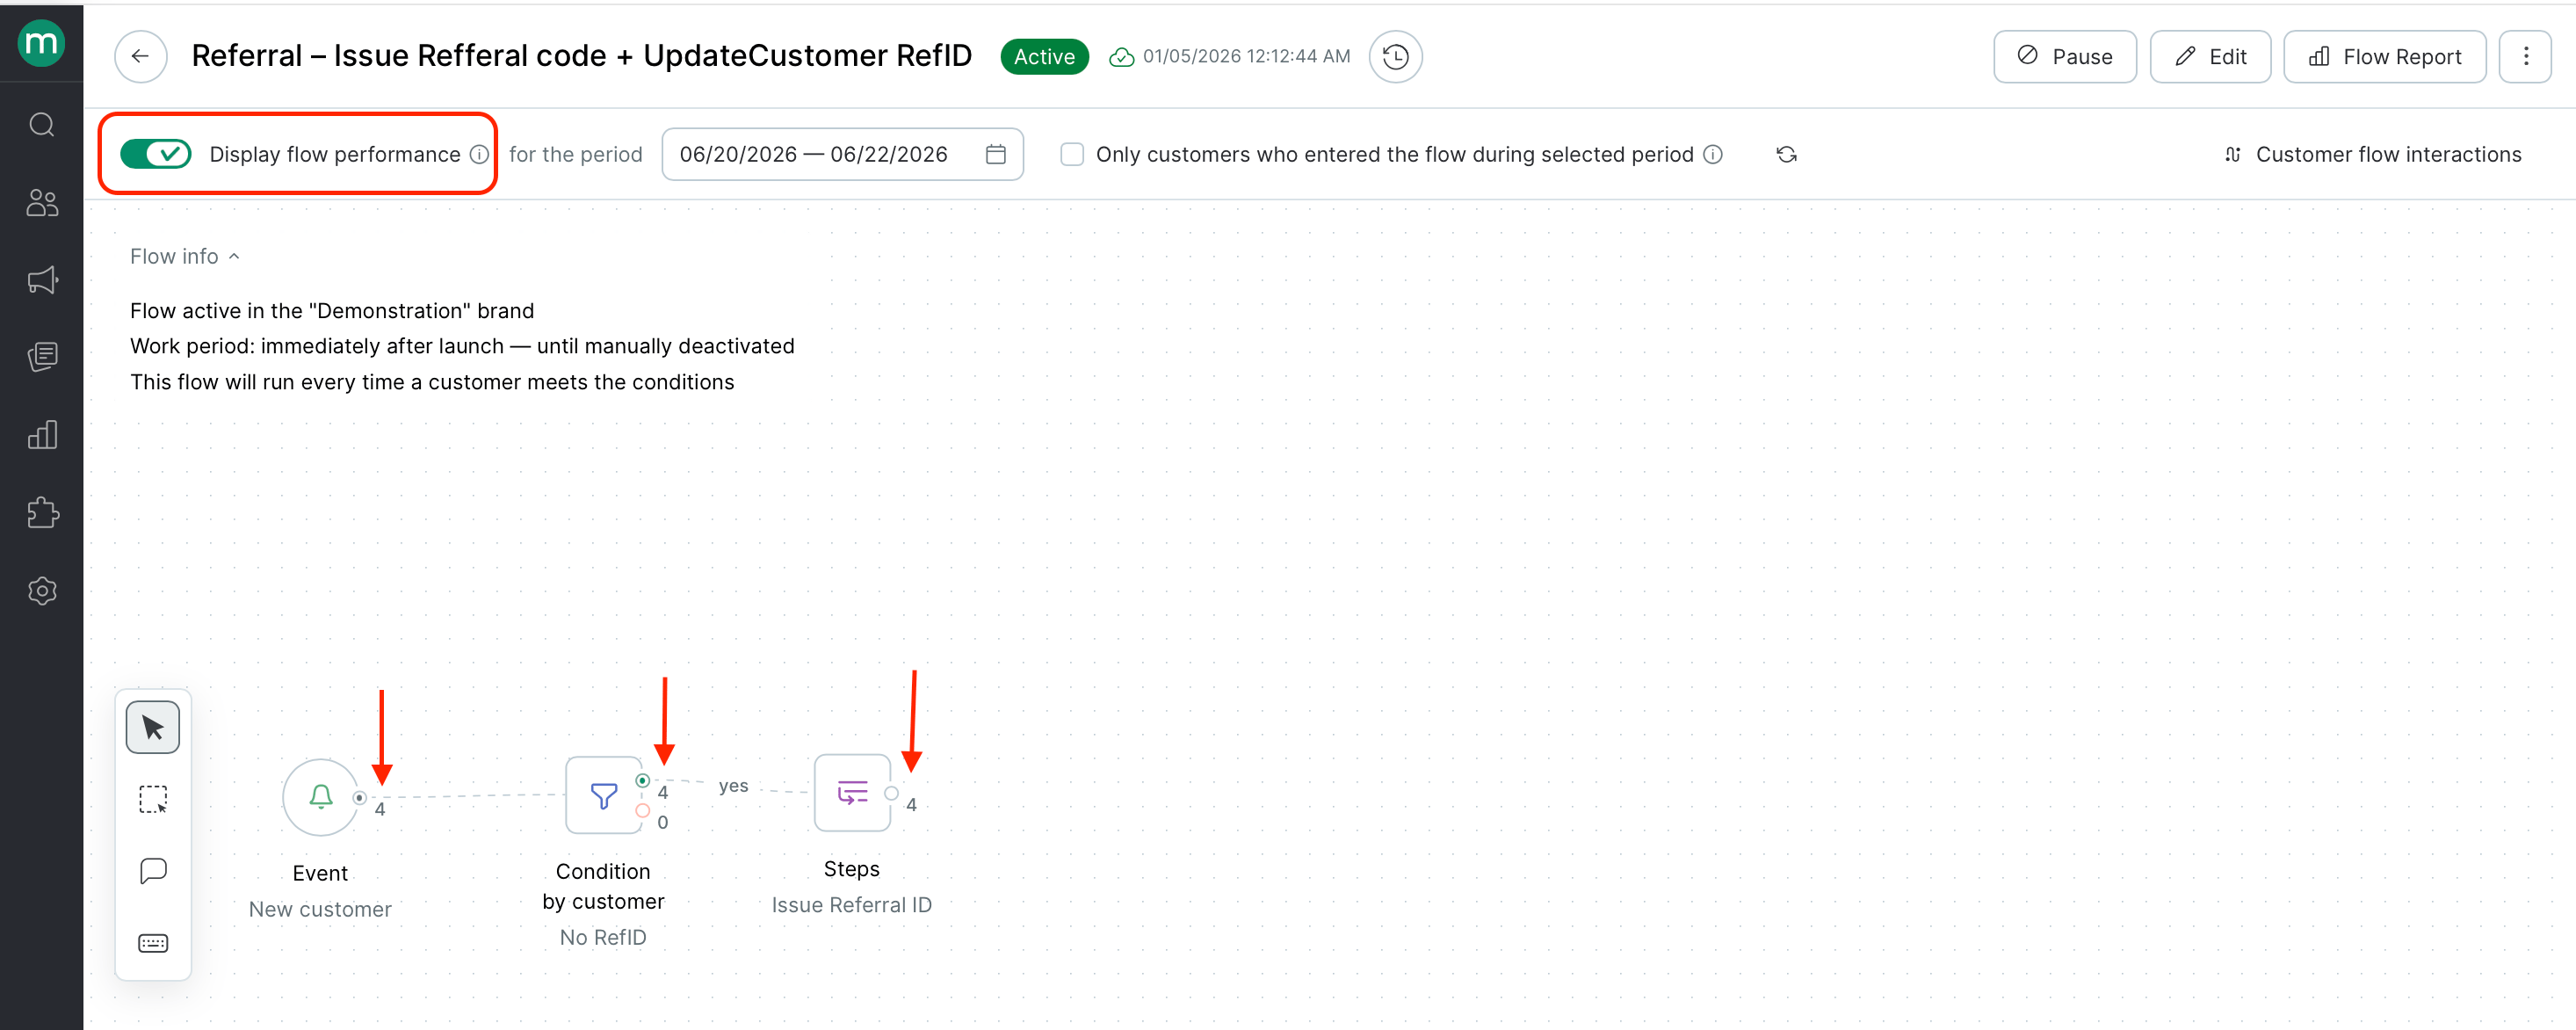Click the 'yes' branch label
The image size is (2576, 1030).
point(733,786)
